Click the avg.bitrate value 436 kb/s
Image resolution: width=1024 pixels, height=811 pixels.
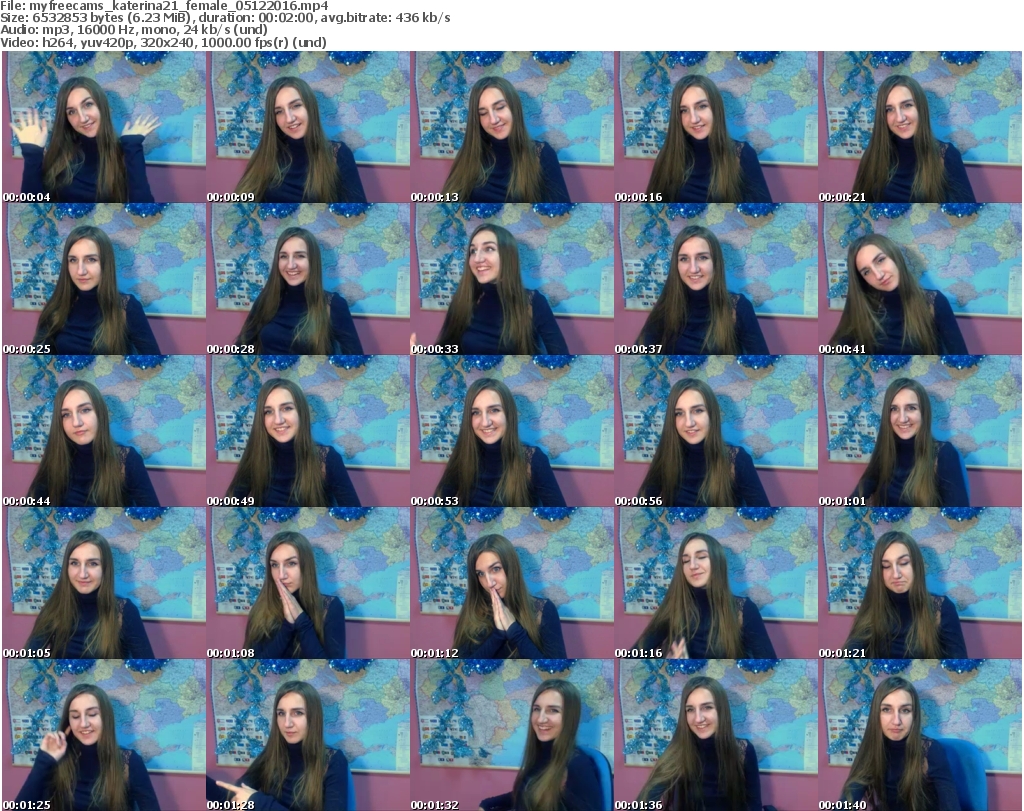click(x=423, y=18)
